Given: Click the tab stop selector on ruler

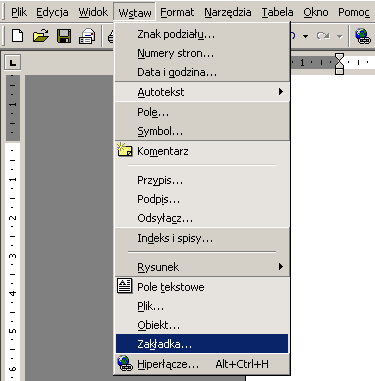Looking at the screenshot, I should click(x=13, y=62).
